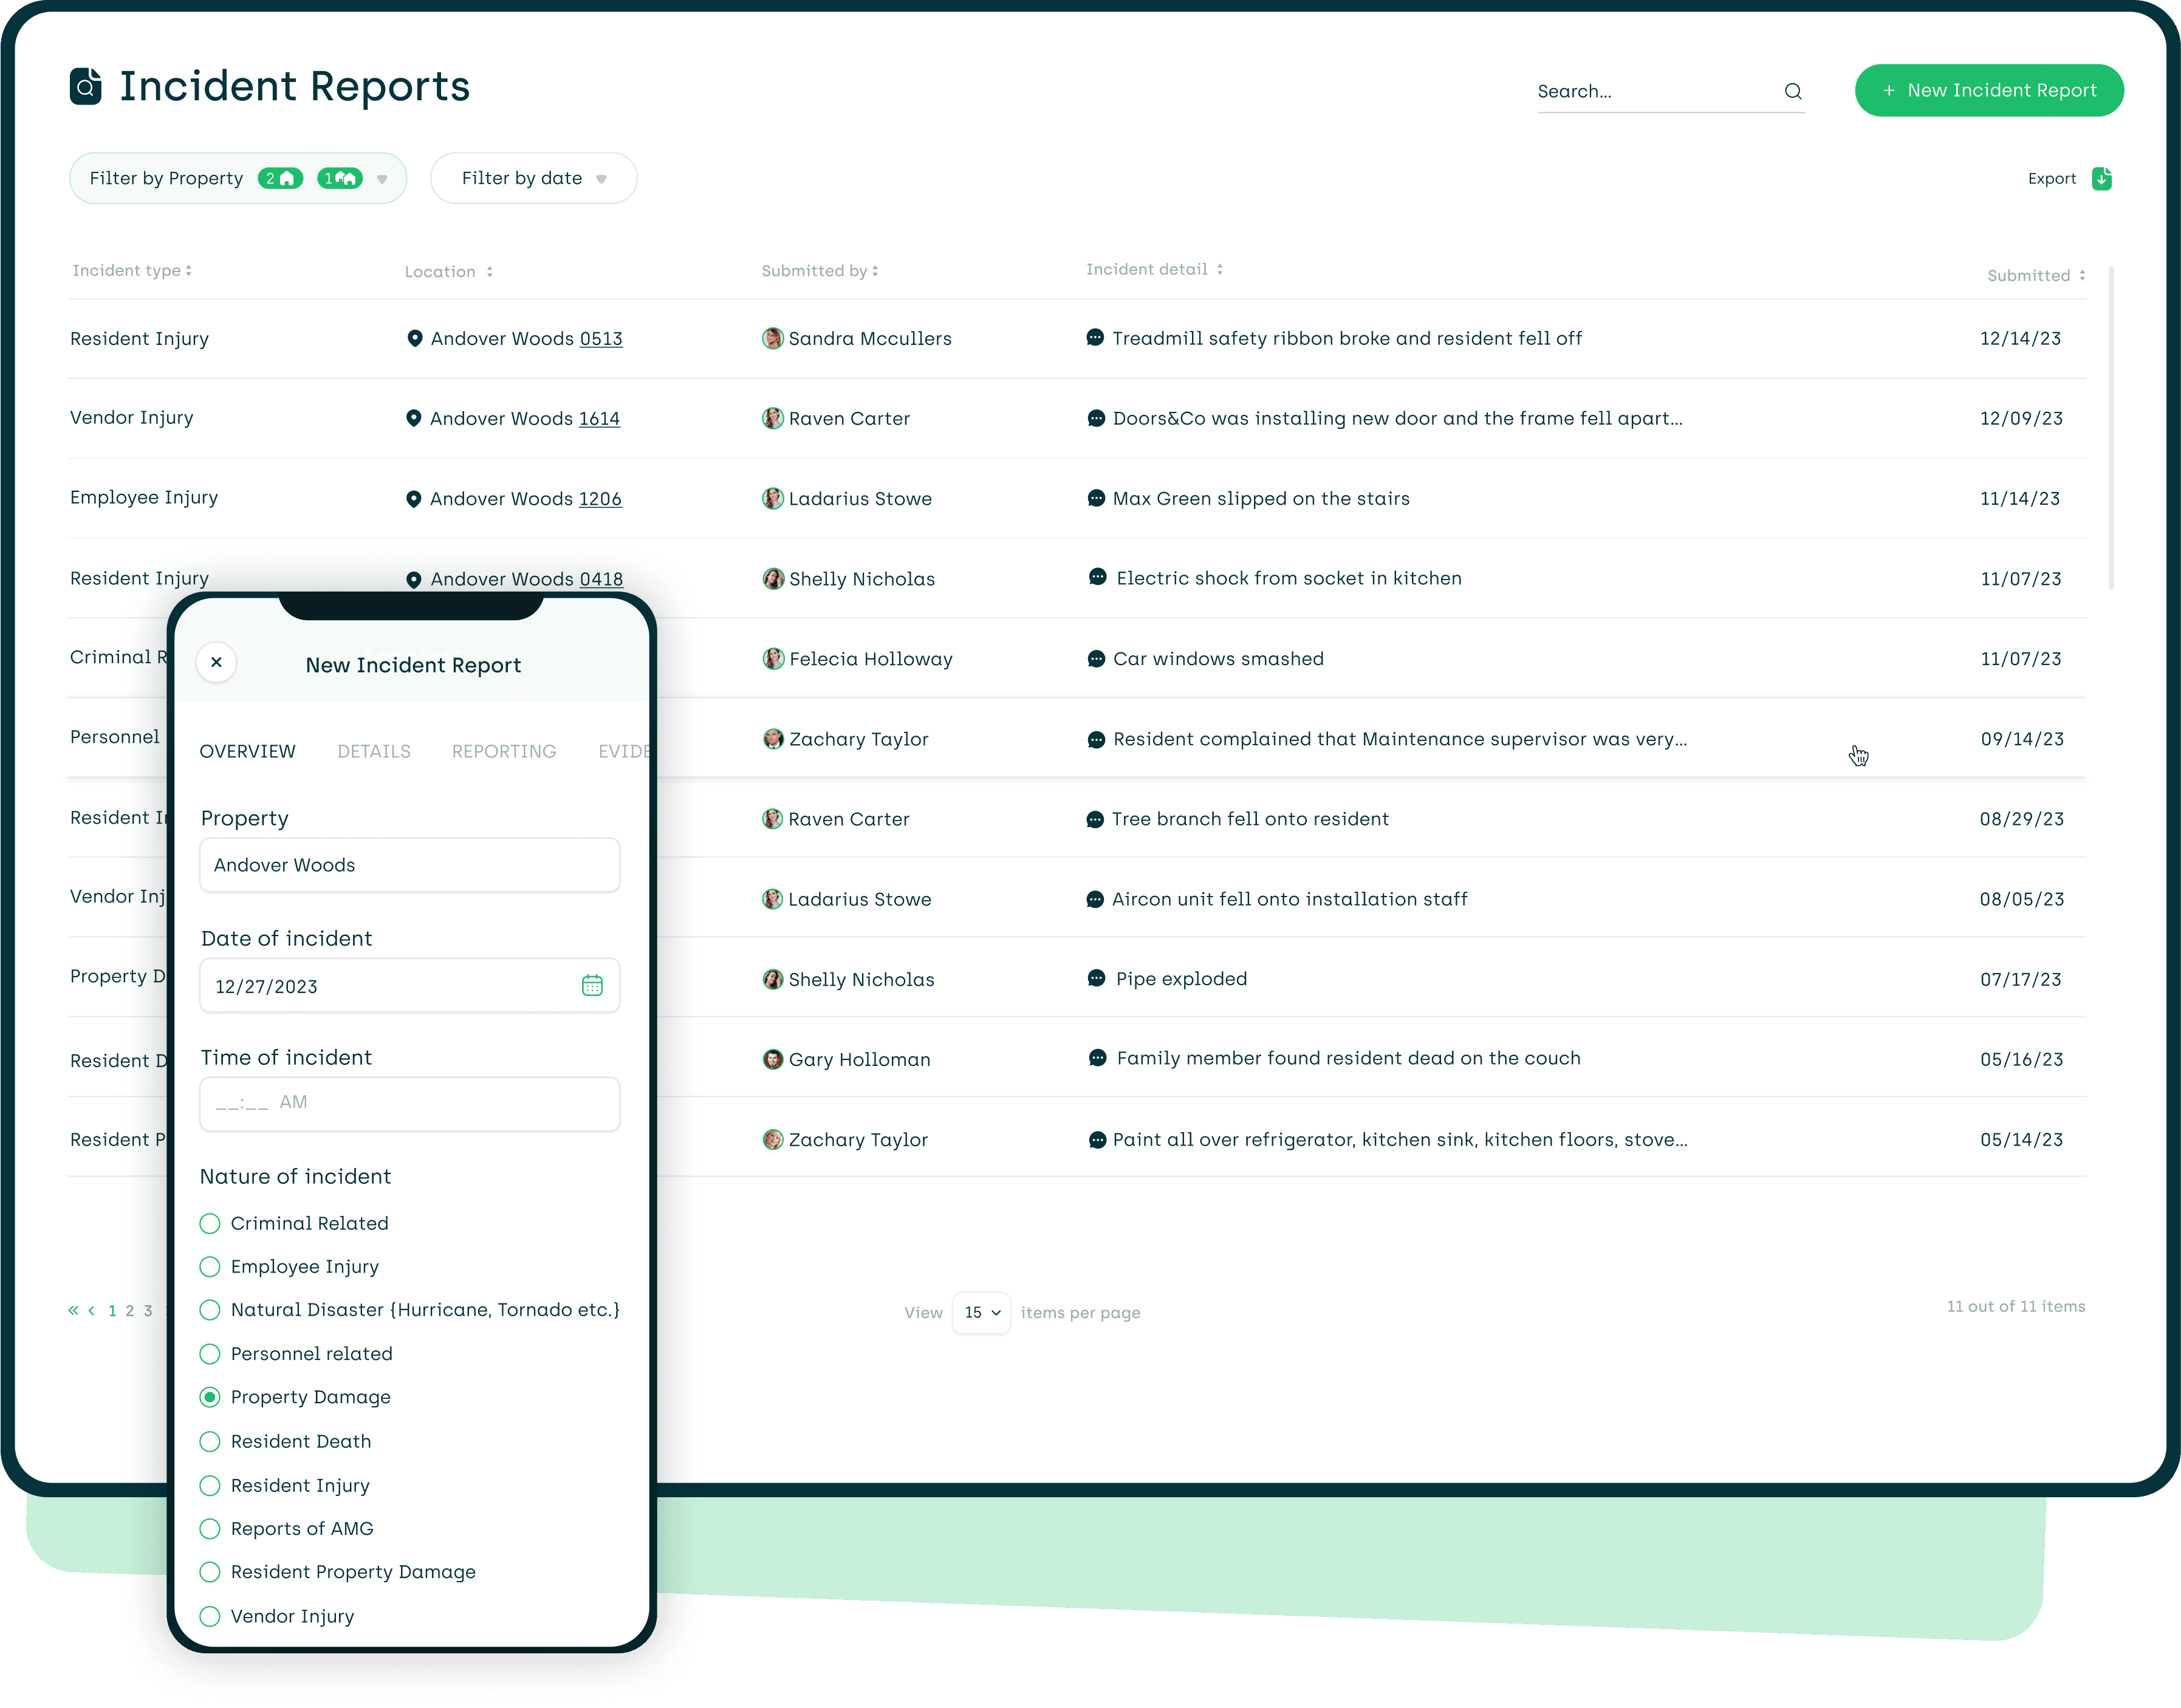
Task: Switch to the REPORTING tab
Action: (503, 751)
